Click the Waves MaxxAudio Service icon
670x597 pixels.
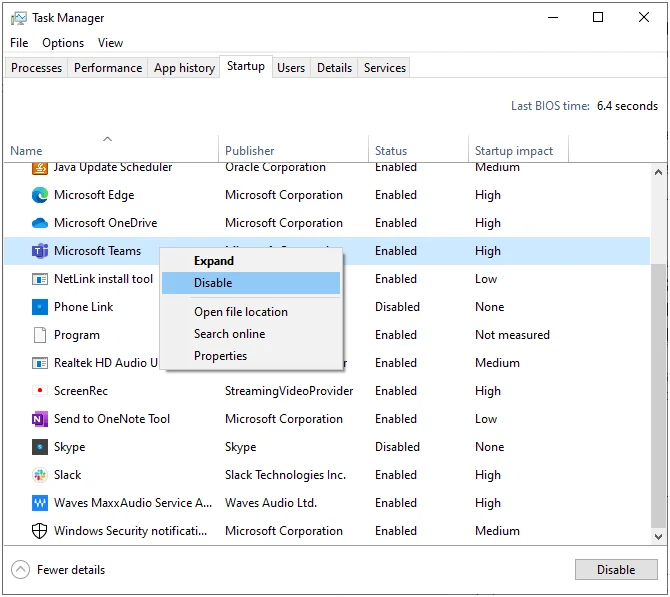(40, 503)
